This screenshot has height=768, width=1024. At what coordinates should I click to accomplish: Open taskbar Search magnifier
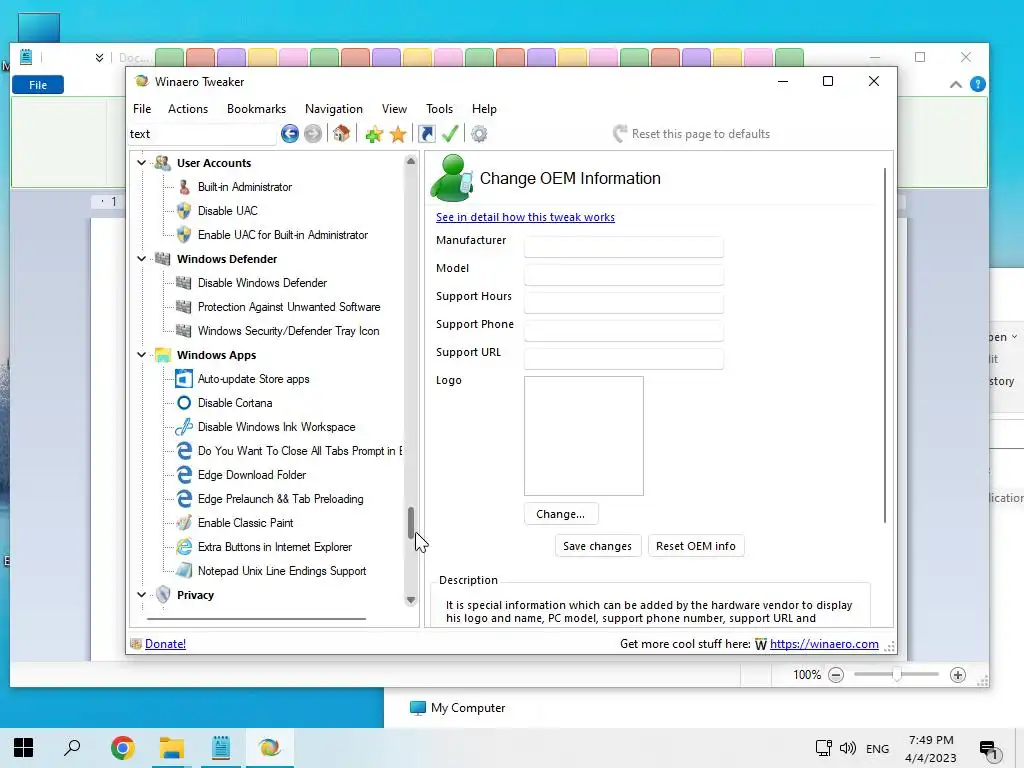click(72, 747)
